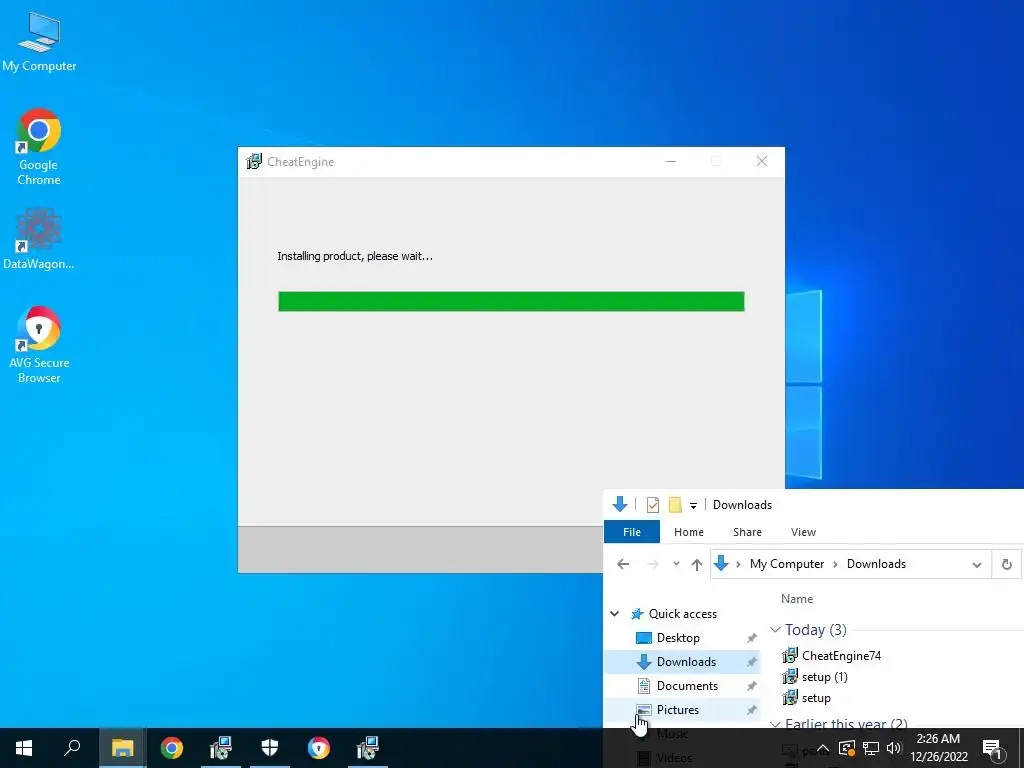Screen dimensions: 1024x768
Task: Minimize the CheatEngine installer window
Action: point(671,161)
